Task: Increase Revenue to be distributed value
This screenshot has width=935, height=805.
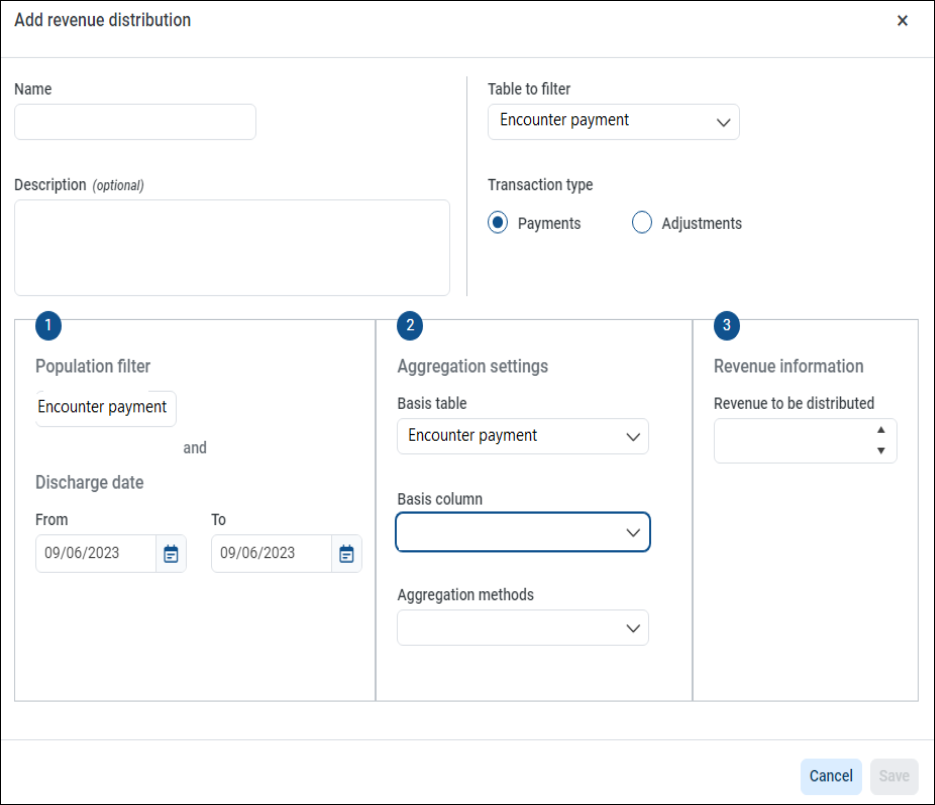Action: click(x=881, y=430)
